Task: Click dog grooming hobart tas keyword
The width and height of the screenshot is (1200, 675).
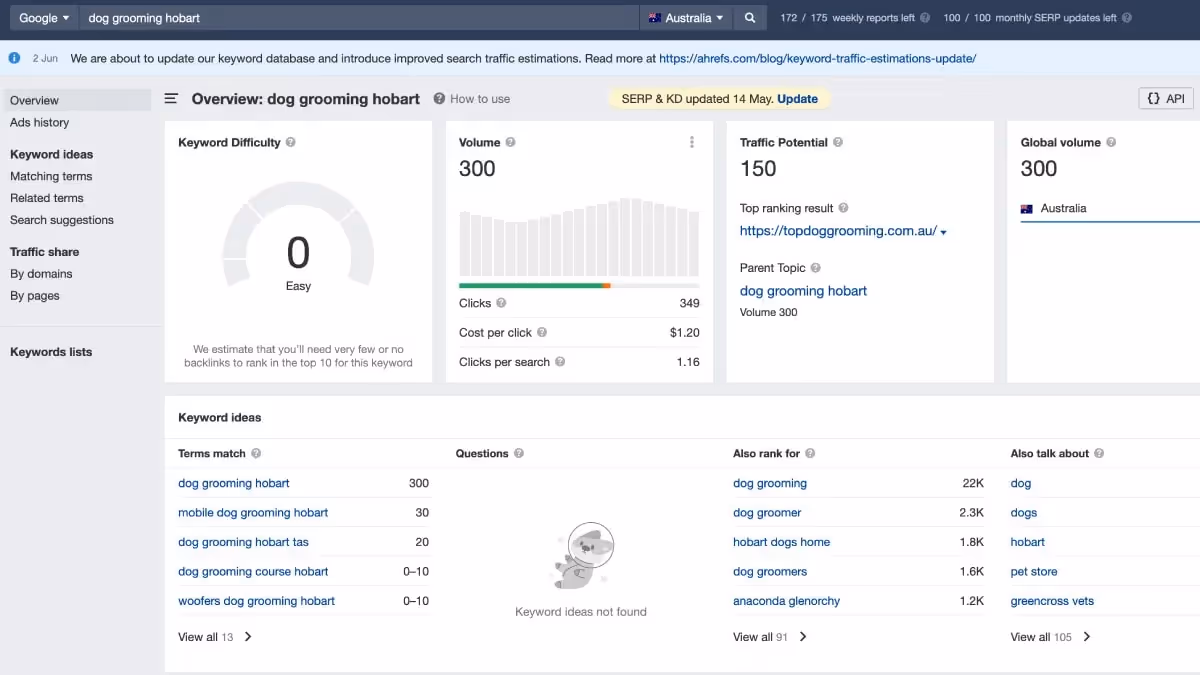Action: (243, 542)
